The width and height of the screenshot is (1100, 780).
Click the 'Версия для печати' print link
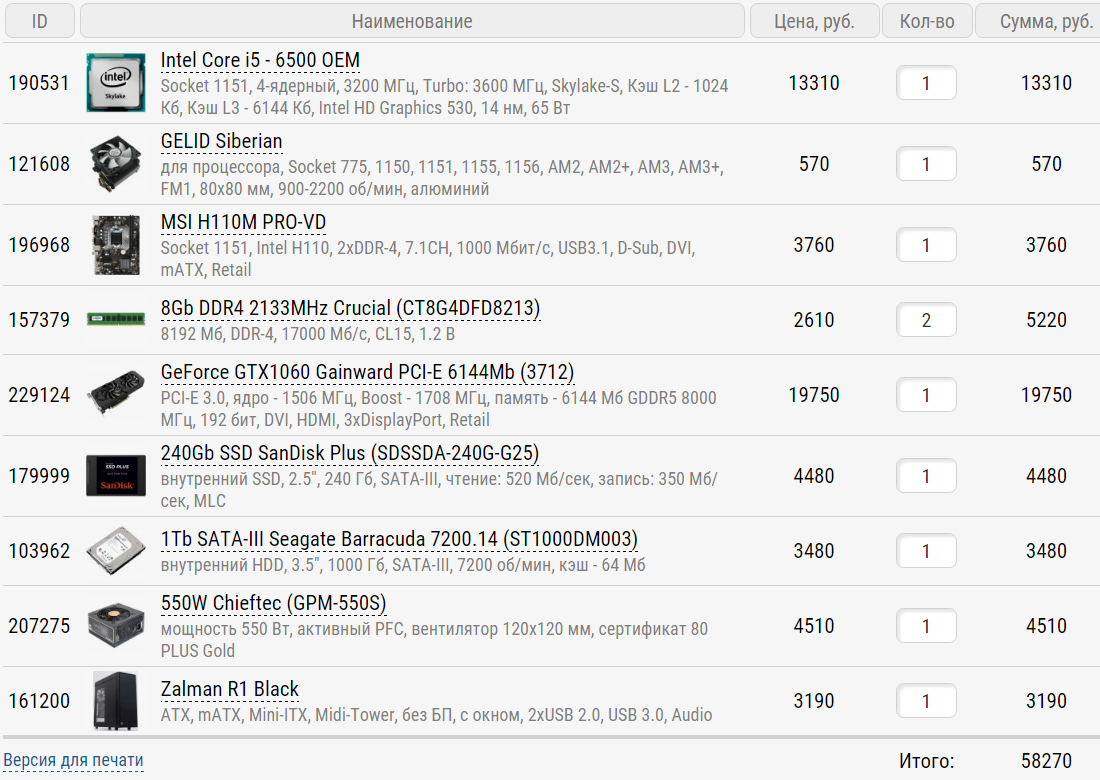[74, 760]
